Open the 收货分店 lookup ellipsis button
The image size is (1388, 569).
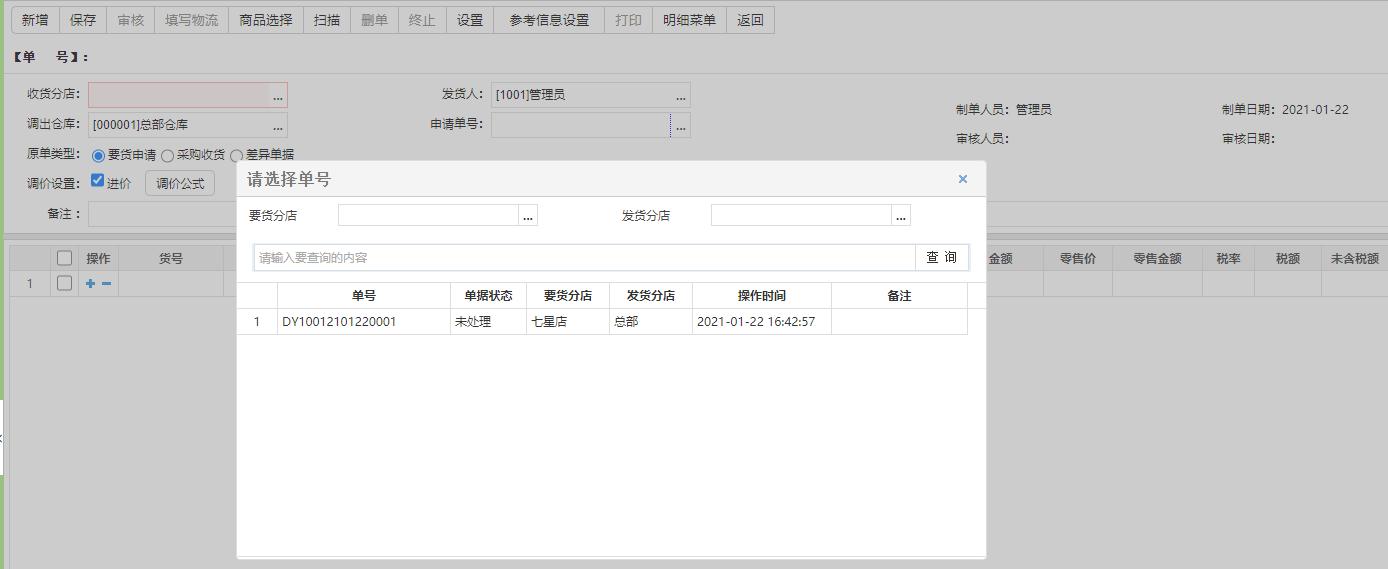278,95
